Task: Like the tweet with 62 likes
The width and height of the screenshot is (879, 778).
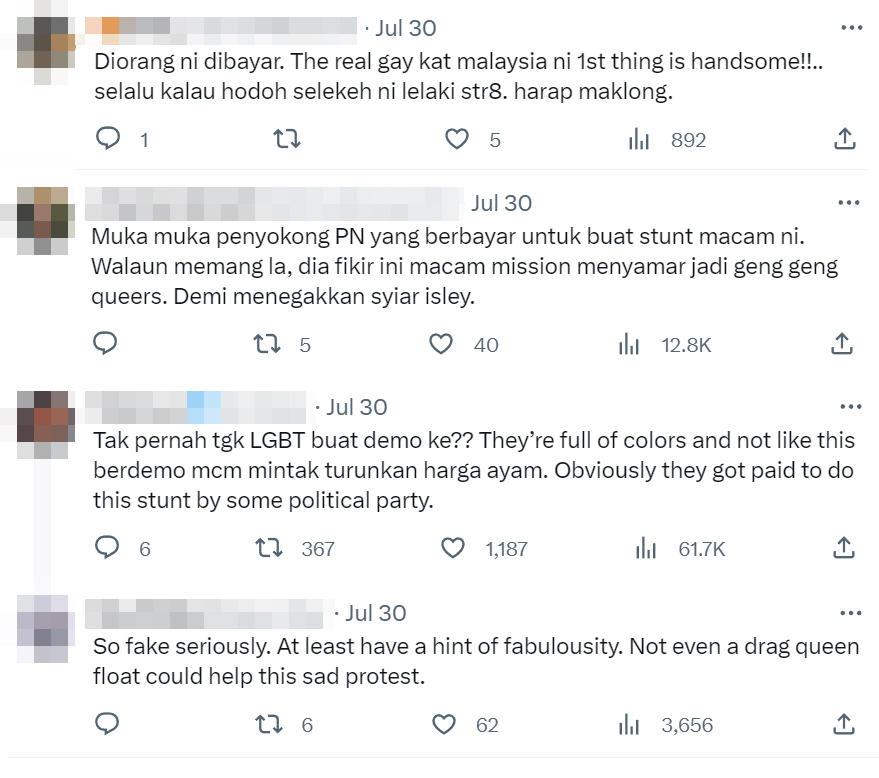Action: coord(444,724)
